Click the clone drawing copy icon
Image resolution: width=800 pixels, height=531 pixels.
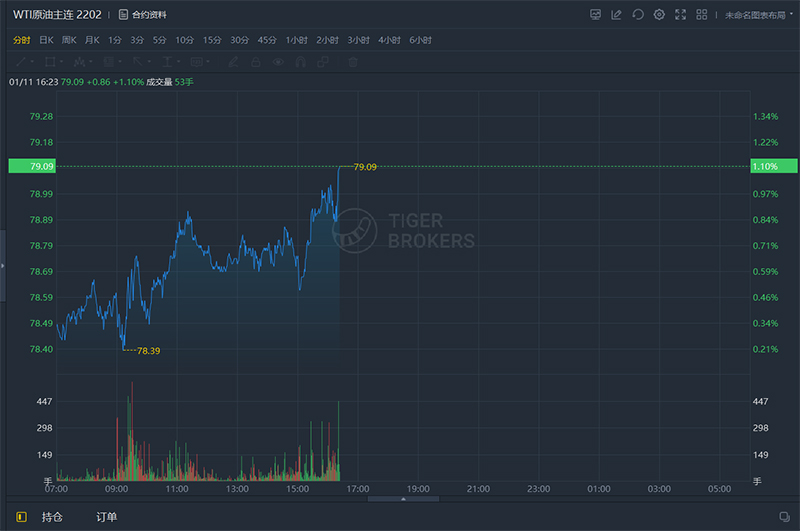pyautogui.click(x=323, y=62)
